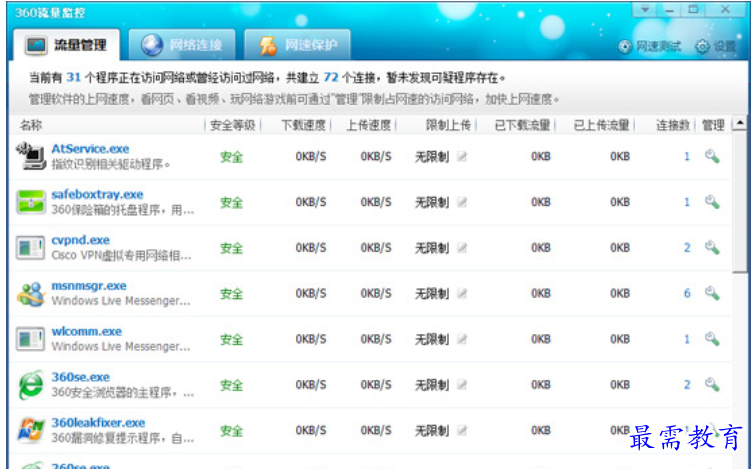The image size is (751, 469).
Task: Edit upload limit for safeboxtray.exe
Action: [462, 202]
